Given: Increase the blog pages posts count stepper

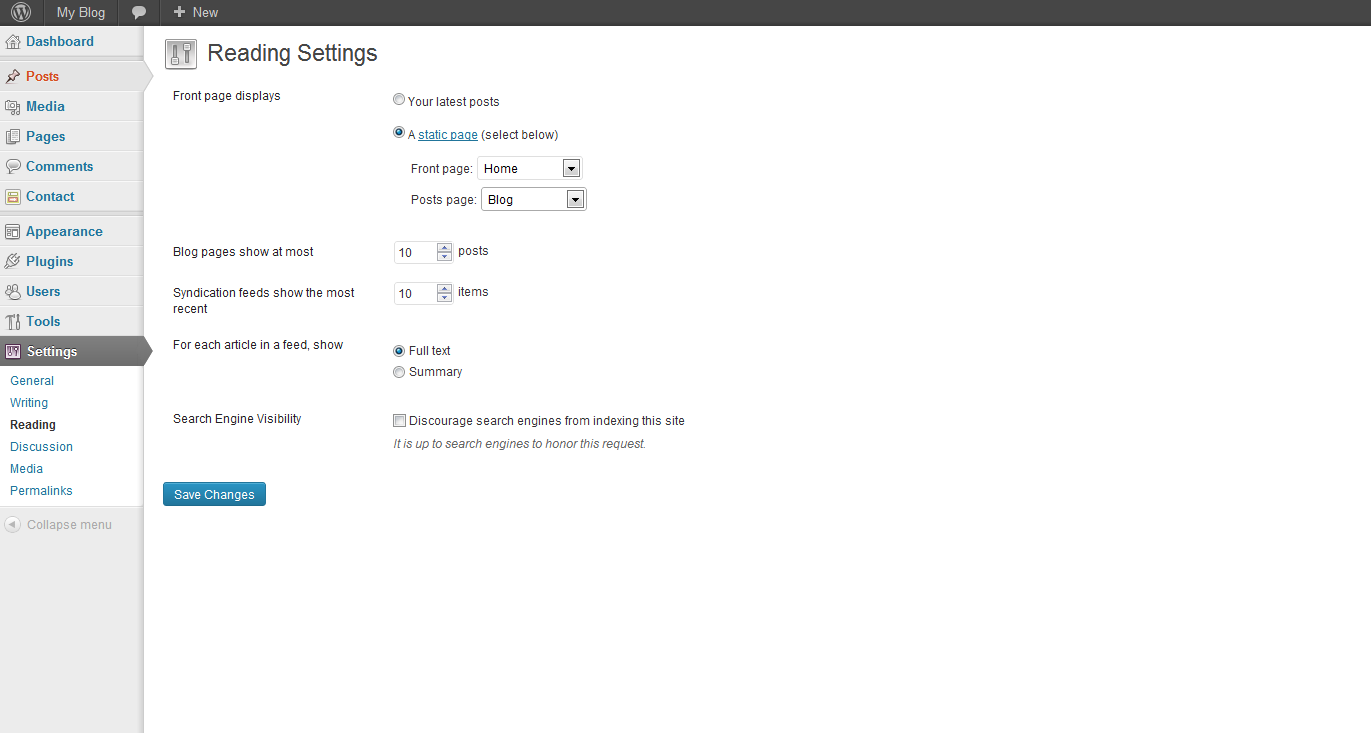Looking at the screenshot, I should click(x=445, y=248).
